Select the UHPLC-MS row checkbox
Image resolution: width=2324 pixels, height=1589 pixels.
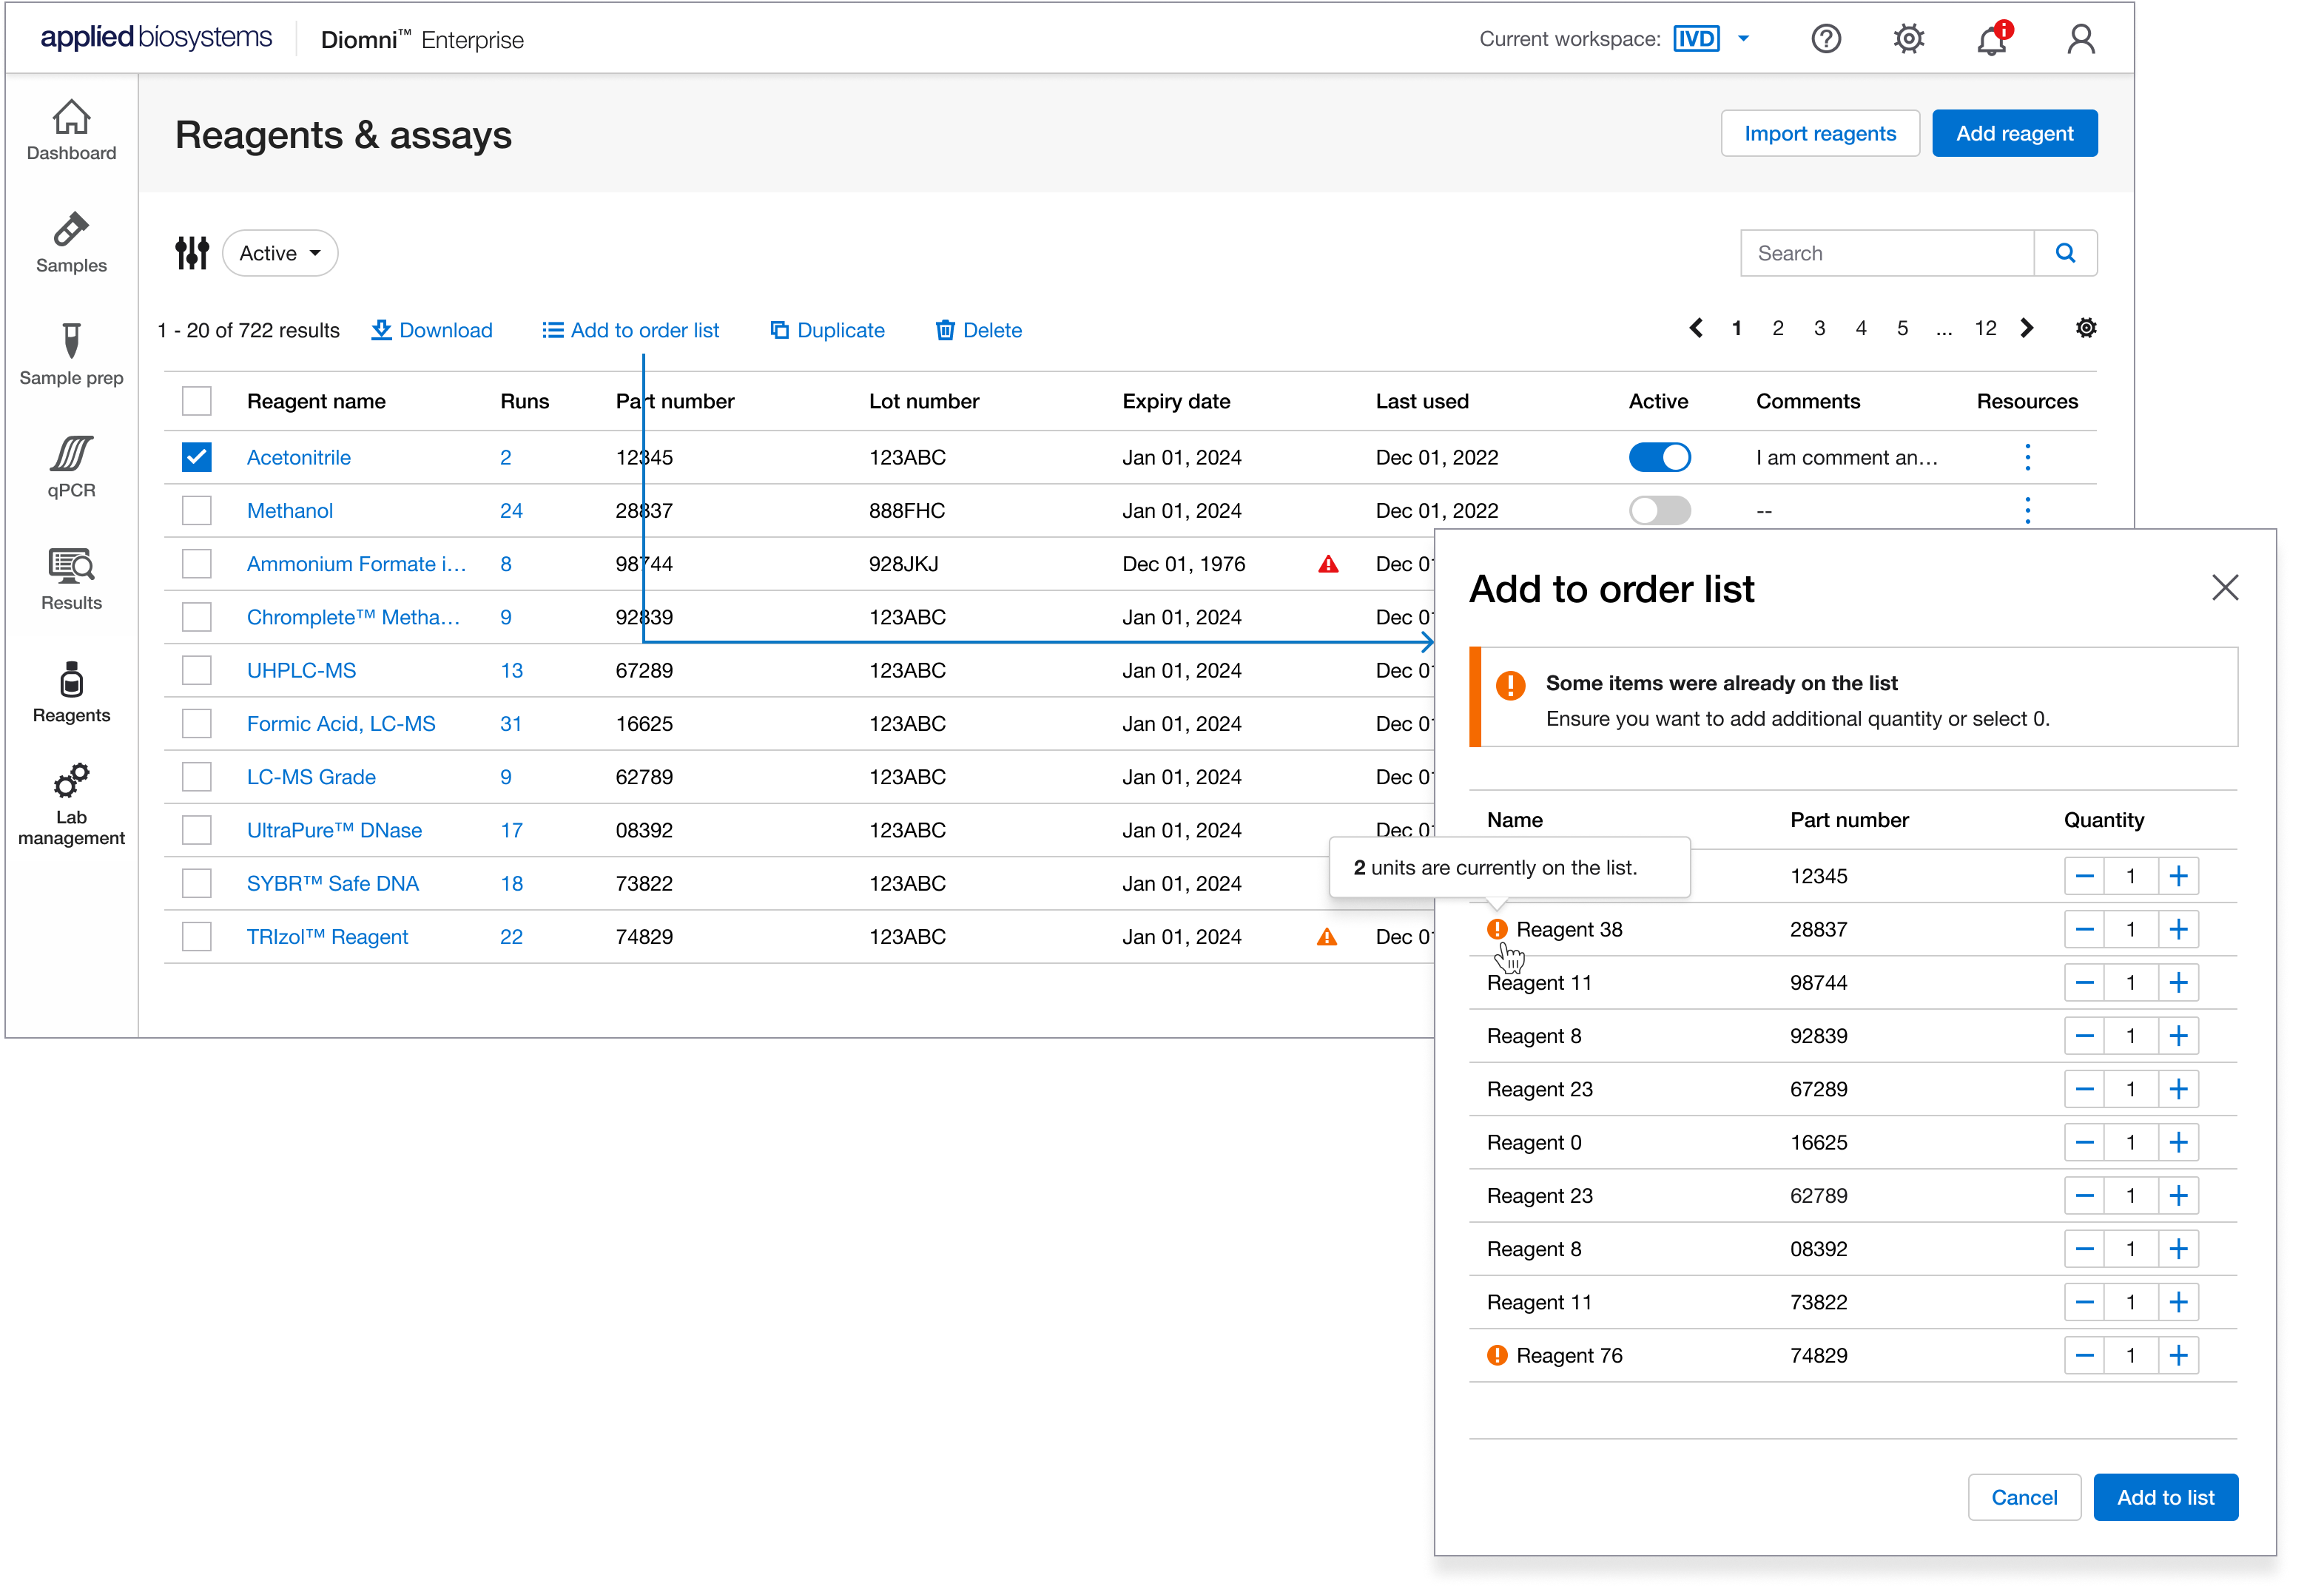[x=197, y=670]
